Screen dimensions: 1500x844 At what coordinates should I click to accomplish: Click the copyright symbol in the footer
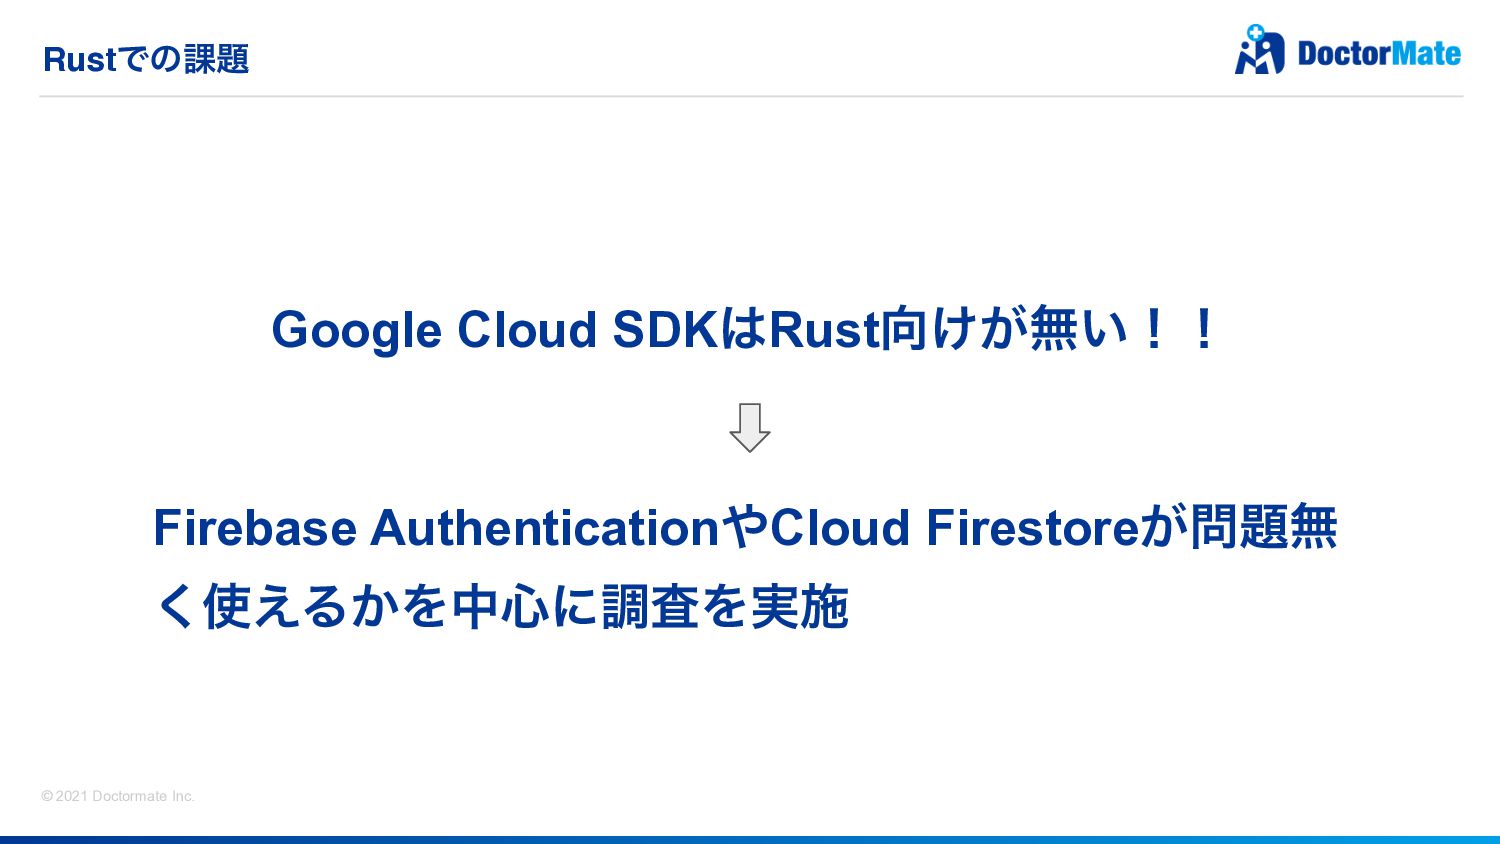pyautogui.click(x=47, y=796)
